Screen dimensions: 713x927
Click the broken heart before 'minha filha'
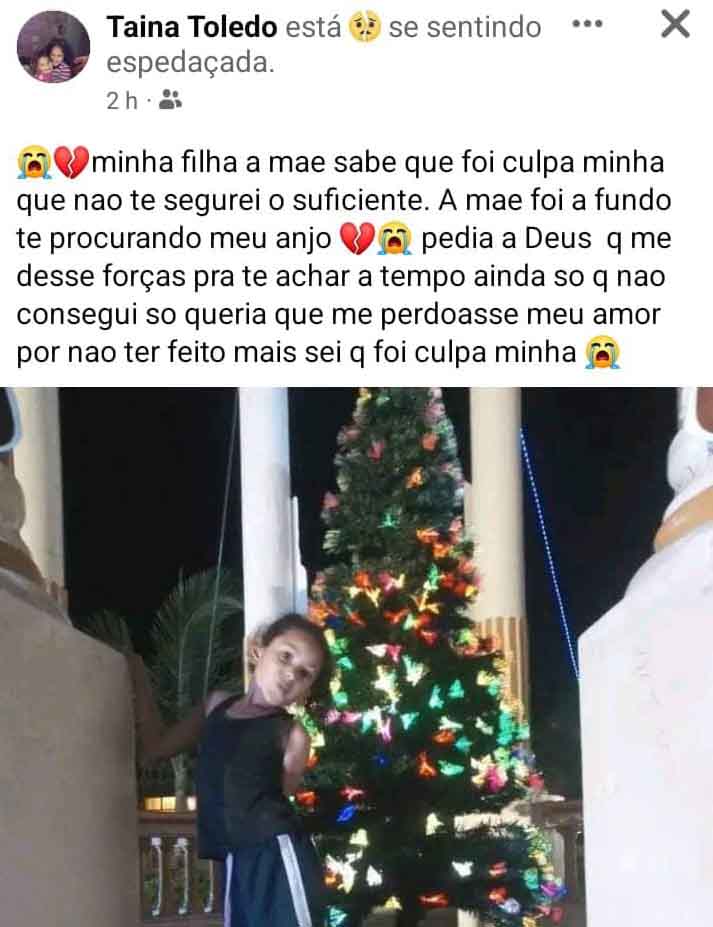72,163
